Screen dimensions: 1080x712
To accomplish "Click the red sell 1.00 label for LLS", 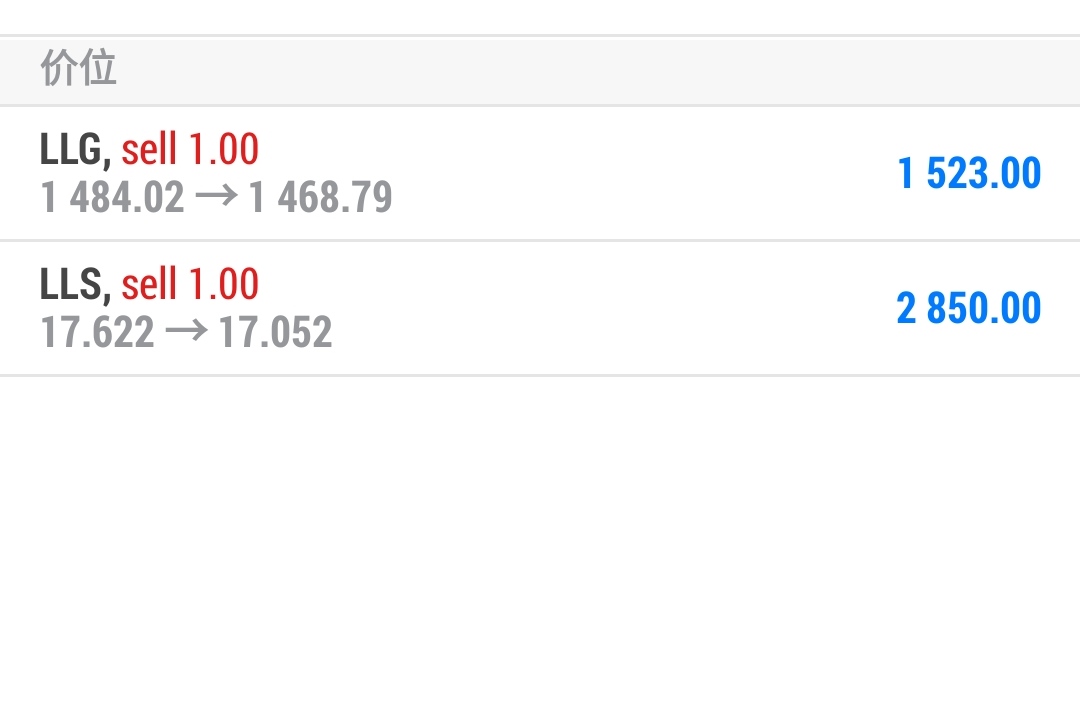I will [190, 284].
